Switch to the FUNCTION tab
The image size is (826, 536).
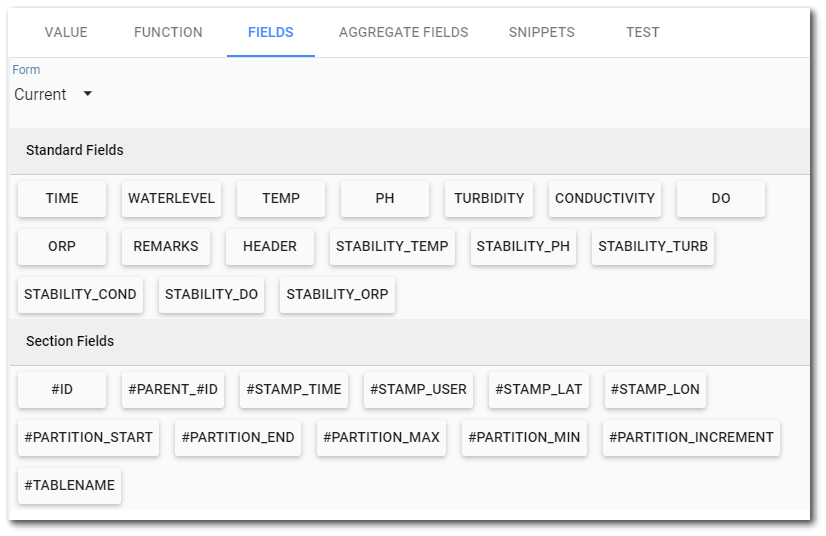point(168,32)
